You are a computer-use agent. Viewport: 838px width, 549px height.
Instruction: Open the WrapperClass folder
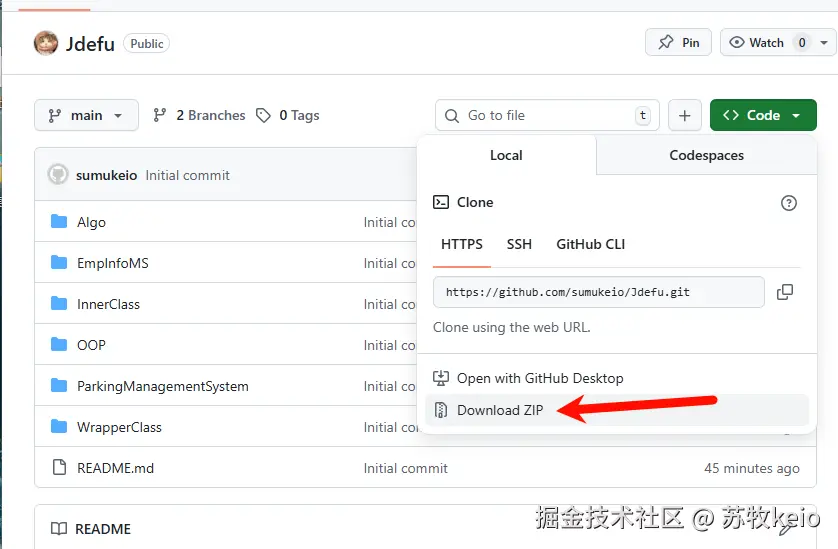point(119,427)
